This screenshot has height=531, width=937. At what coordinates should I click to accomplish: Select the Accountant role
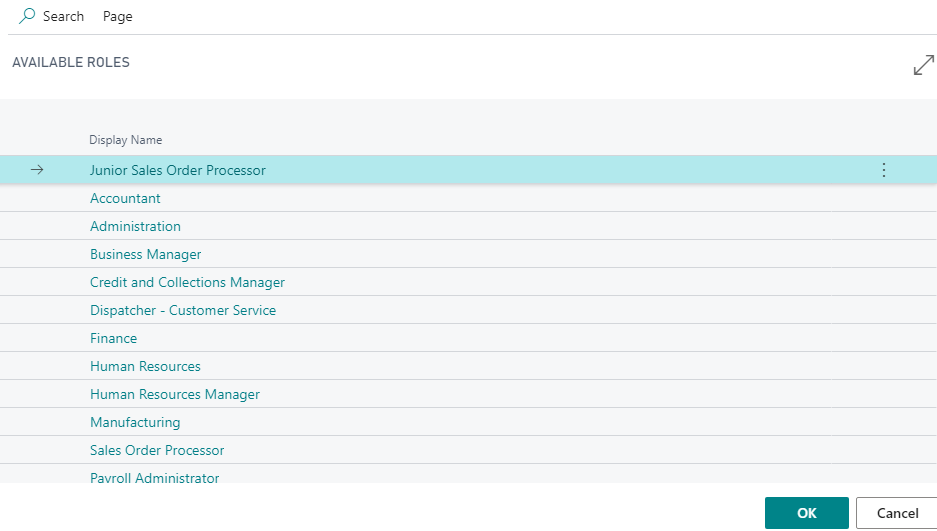click(125, 198)
